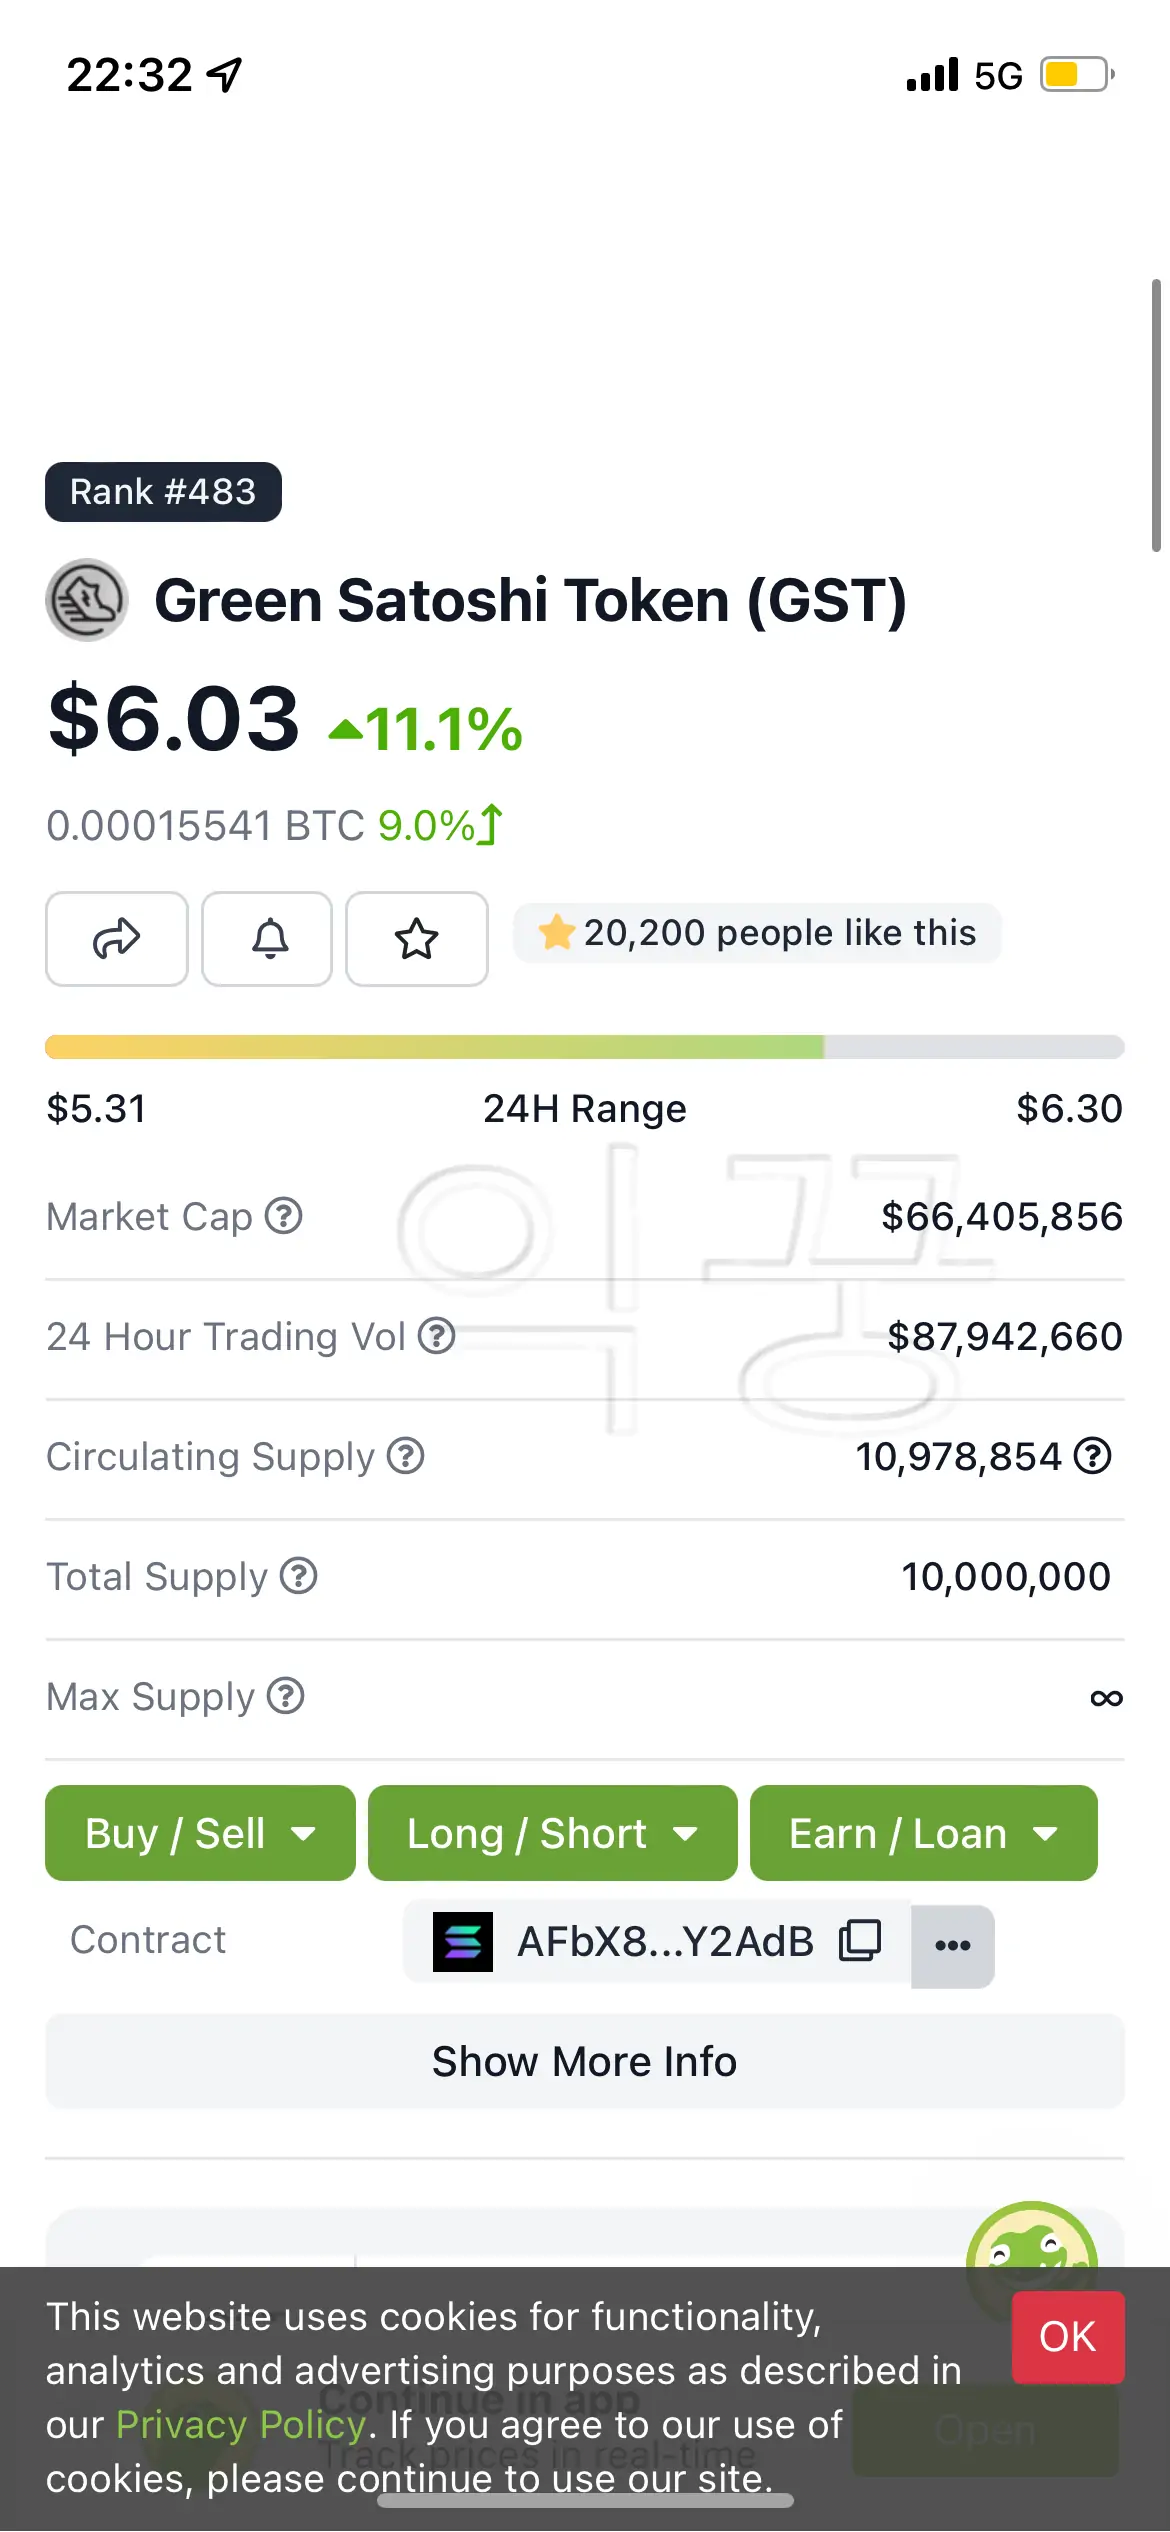This screenshot has width=1170, height=2532.
Task: Expand the Buy / Sell dropdown
Action: tap(200, 1833)
